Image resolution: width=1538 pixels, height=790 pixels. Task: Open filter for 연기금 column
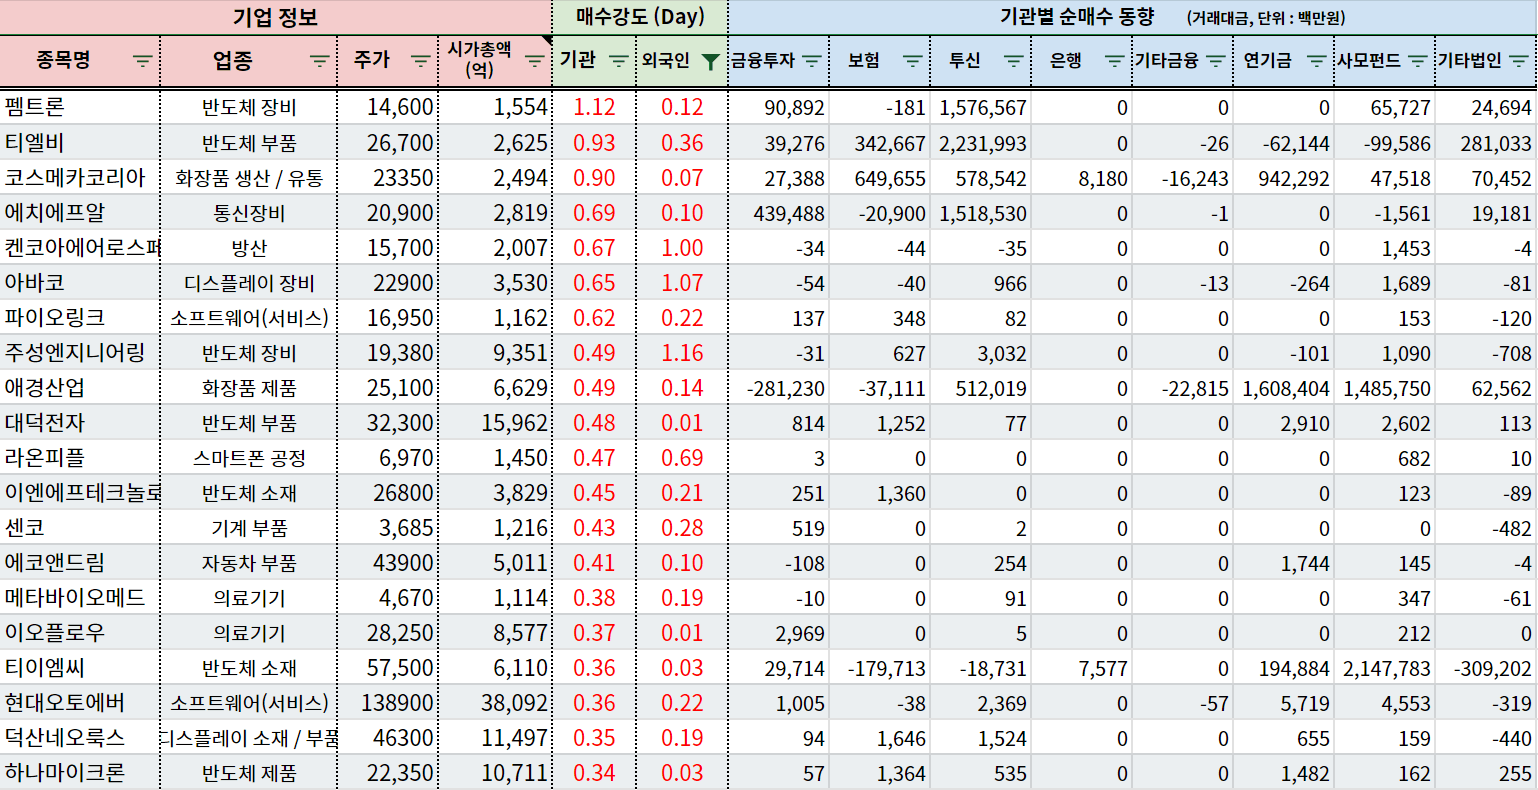pyautogui.click(x=1317, y=61)
